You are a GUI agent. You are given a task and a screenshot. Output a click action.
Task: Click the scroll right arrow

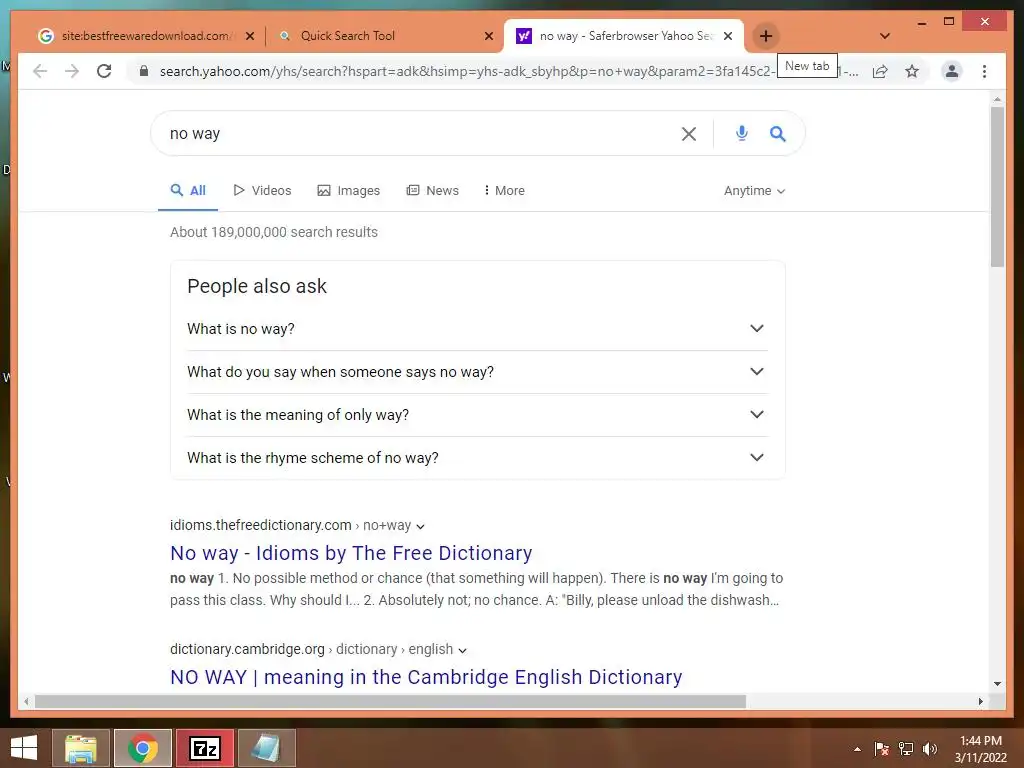980,701
